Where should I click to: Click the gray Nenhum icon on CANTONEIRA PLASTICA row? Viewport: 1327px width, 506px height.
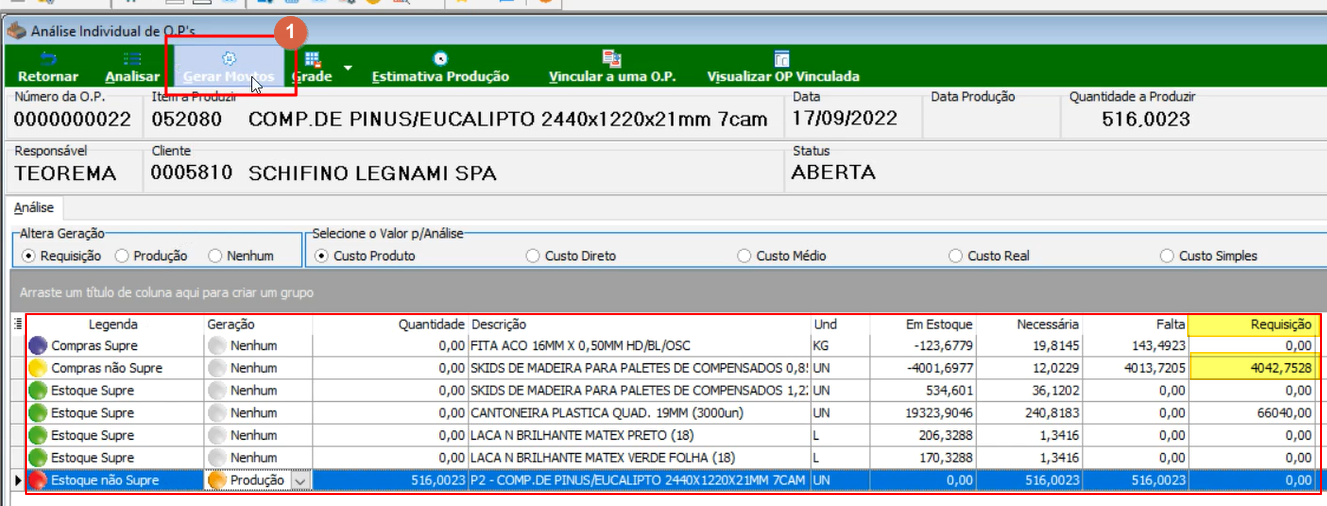[217, 413]
